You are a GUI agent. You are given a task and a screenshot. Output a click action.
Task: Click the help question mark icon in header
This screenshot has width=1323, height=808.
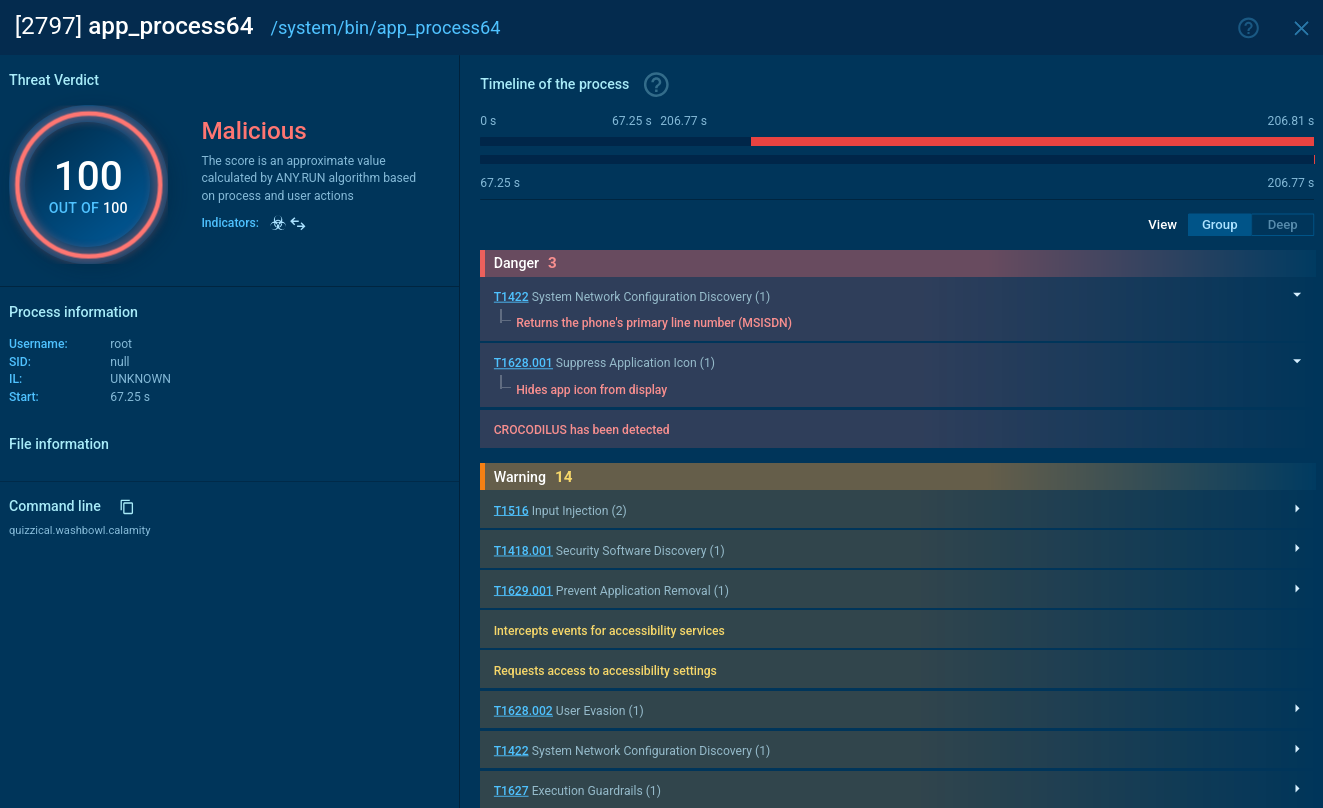(x=1248, y=28)
